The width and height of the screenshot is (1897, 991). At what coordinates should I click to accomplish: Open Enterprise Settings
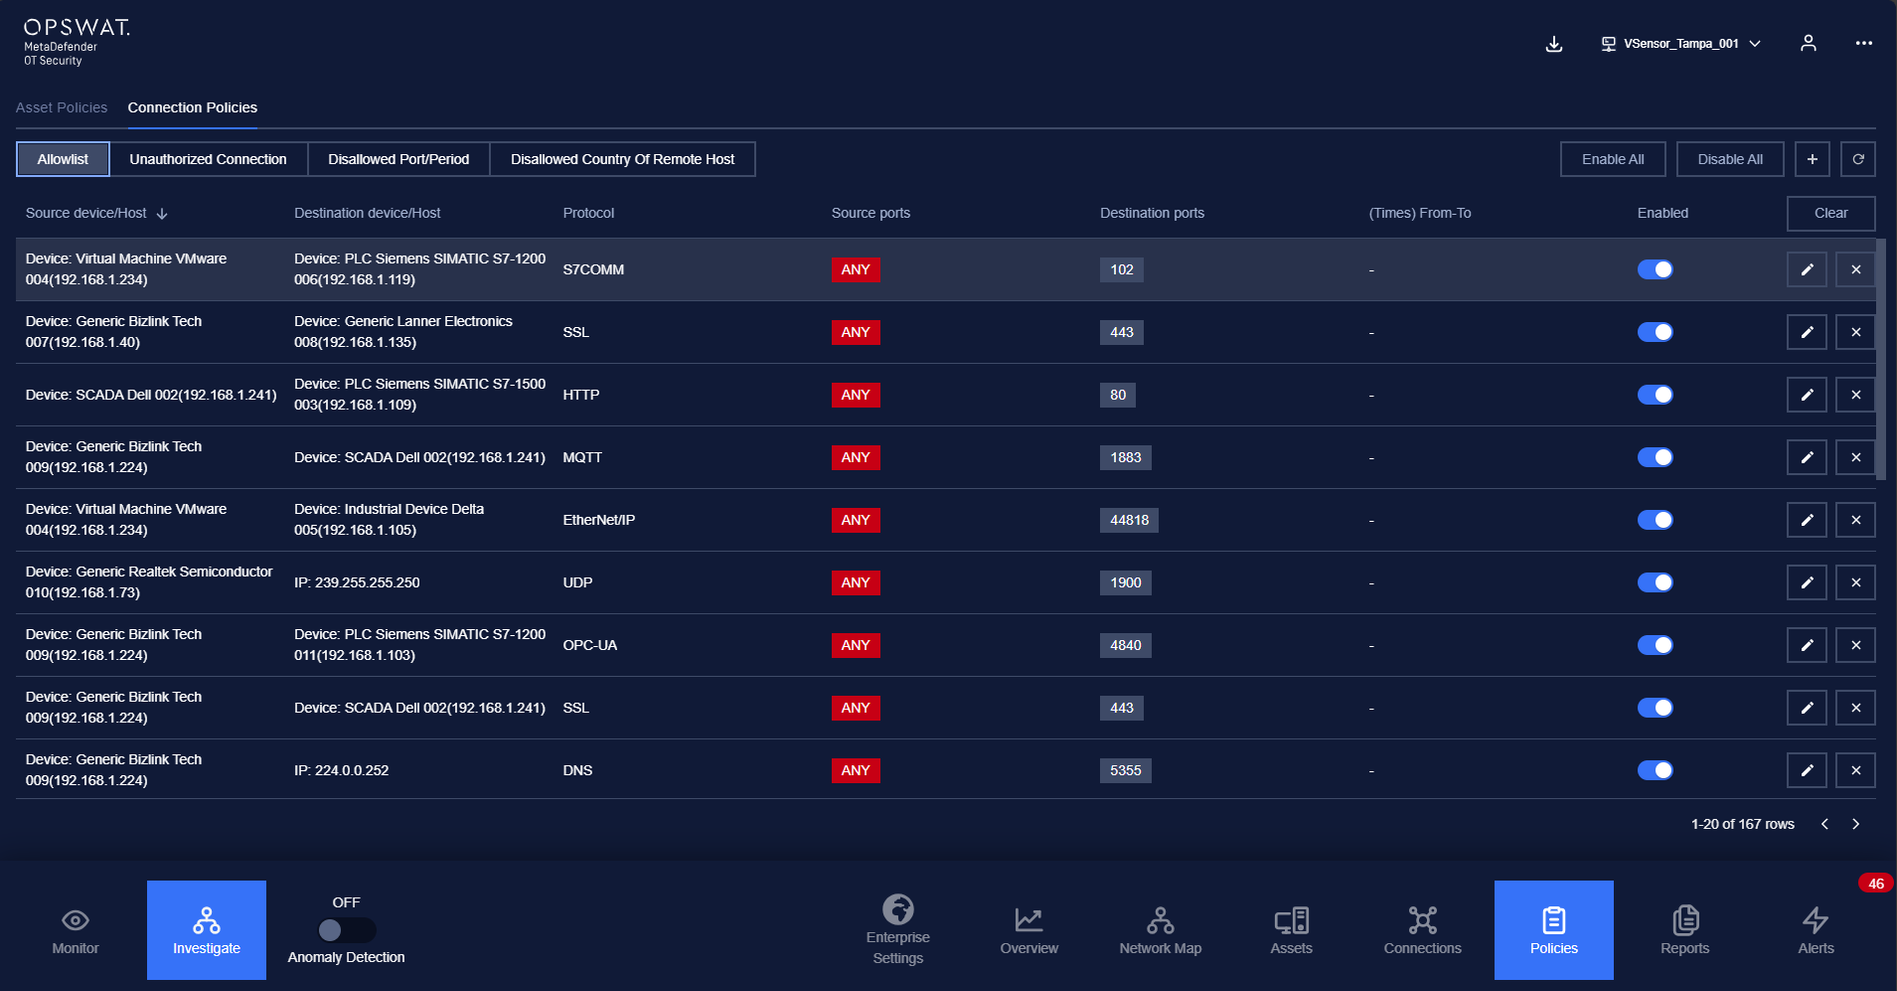tap(898, 930)
